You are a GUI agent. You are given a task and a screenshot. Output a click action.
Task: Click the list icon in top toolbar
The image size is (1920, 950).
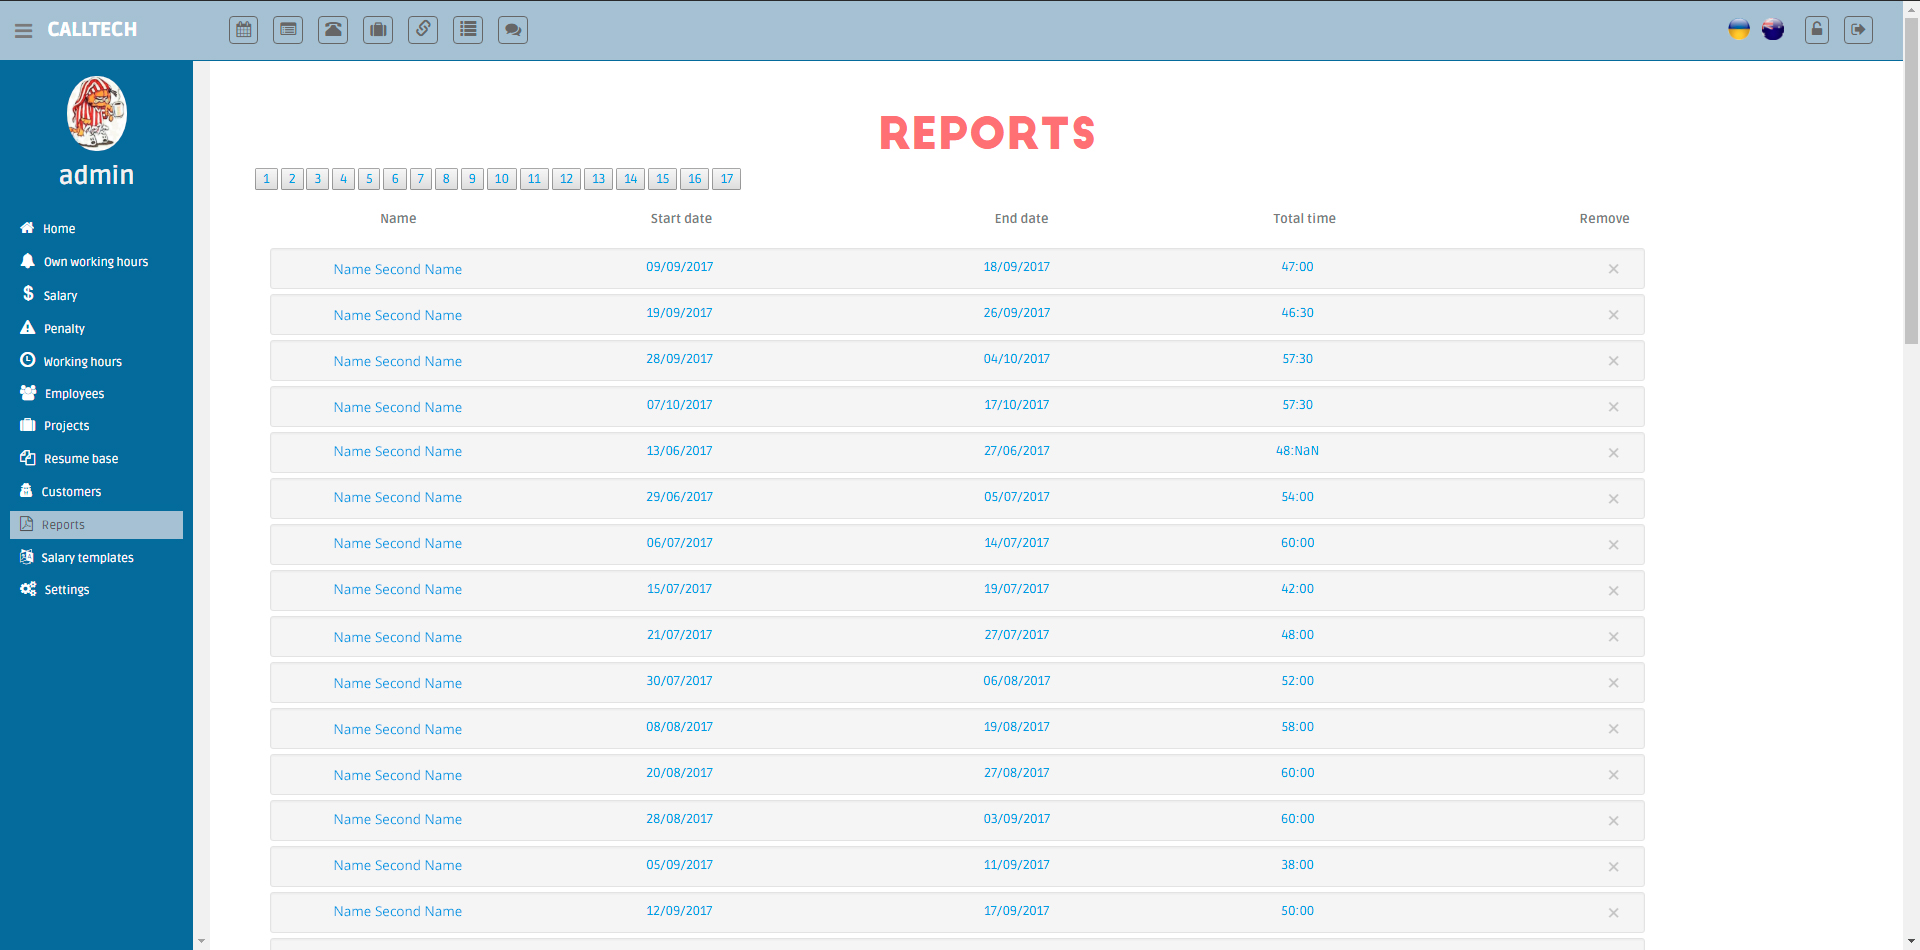click(468, 30)
